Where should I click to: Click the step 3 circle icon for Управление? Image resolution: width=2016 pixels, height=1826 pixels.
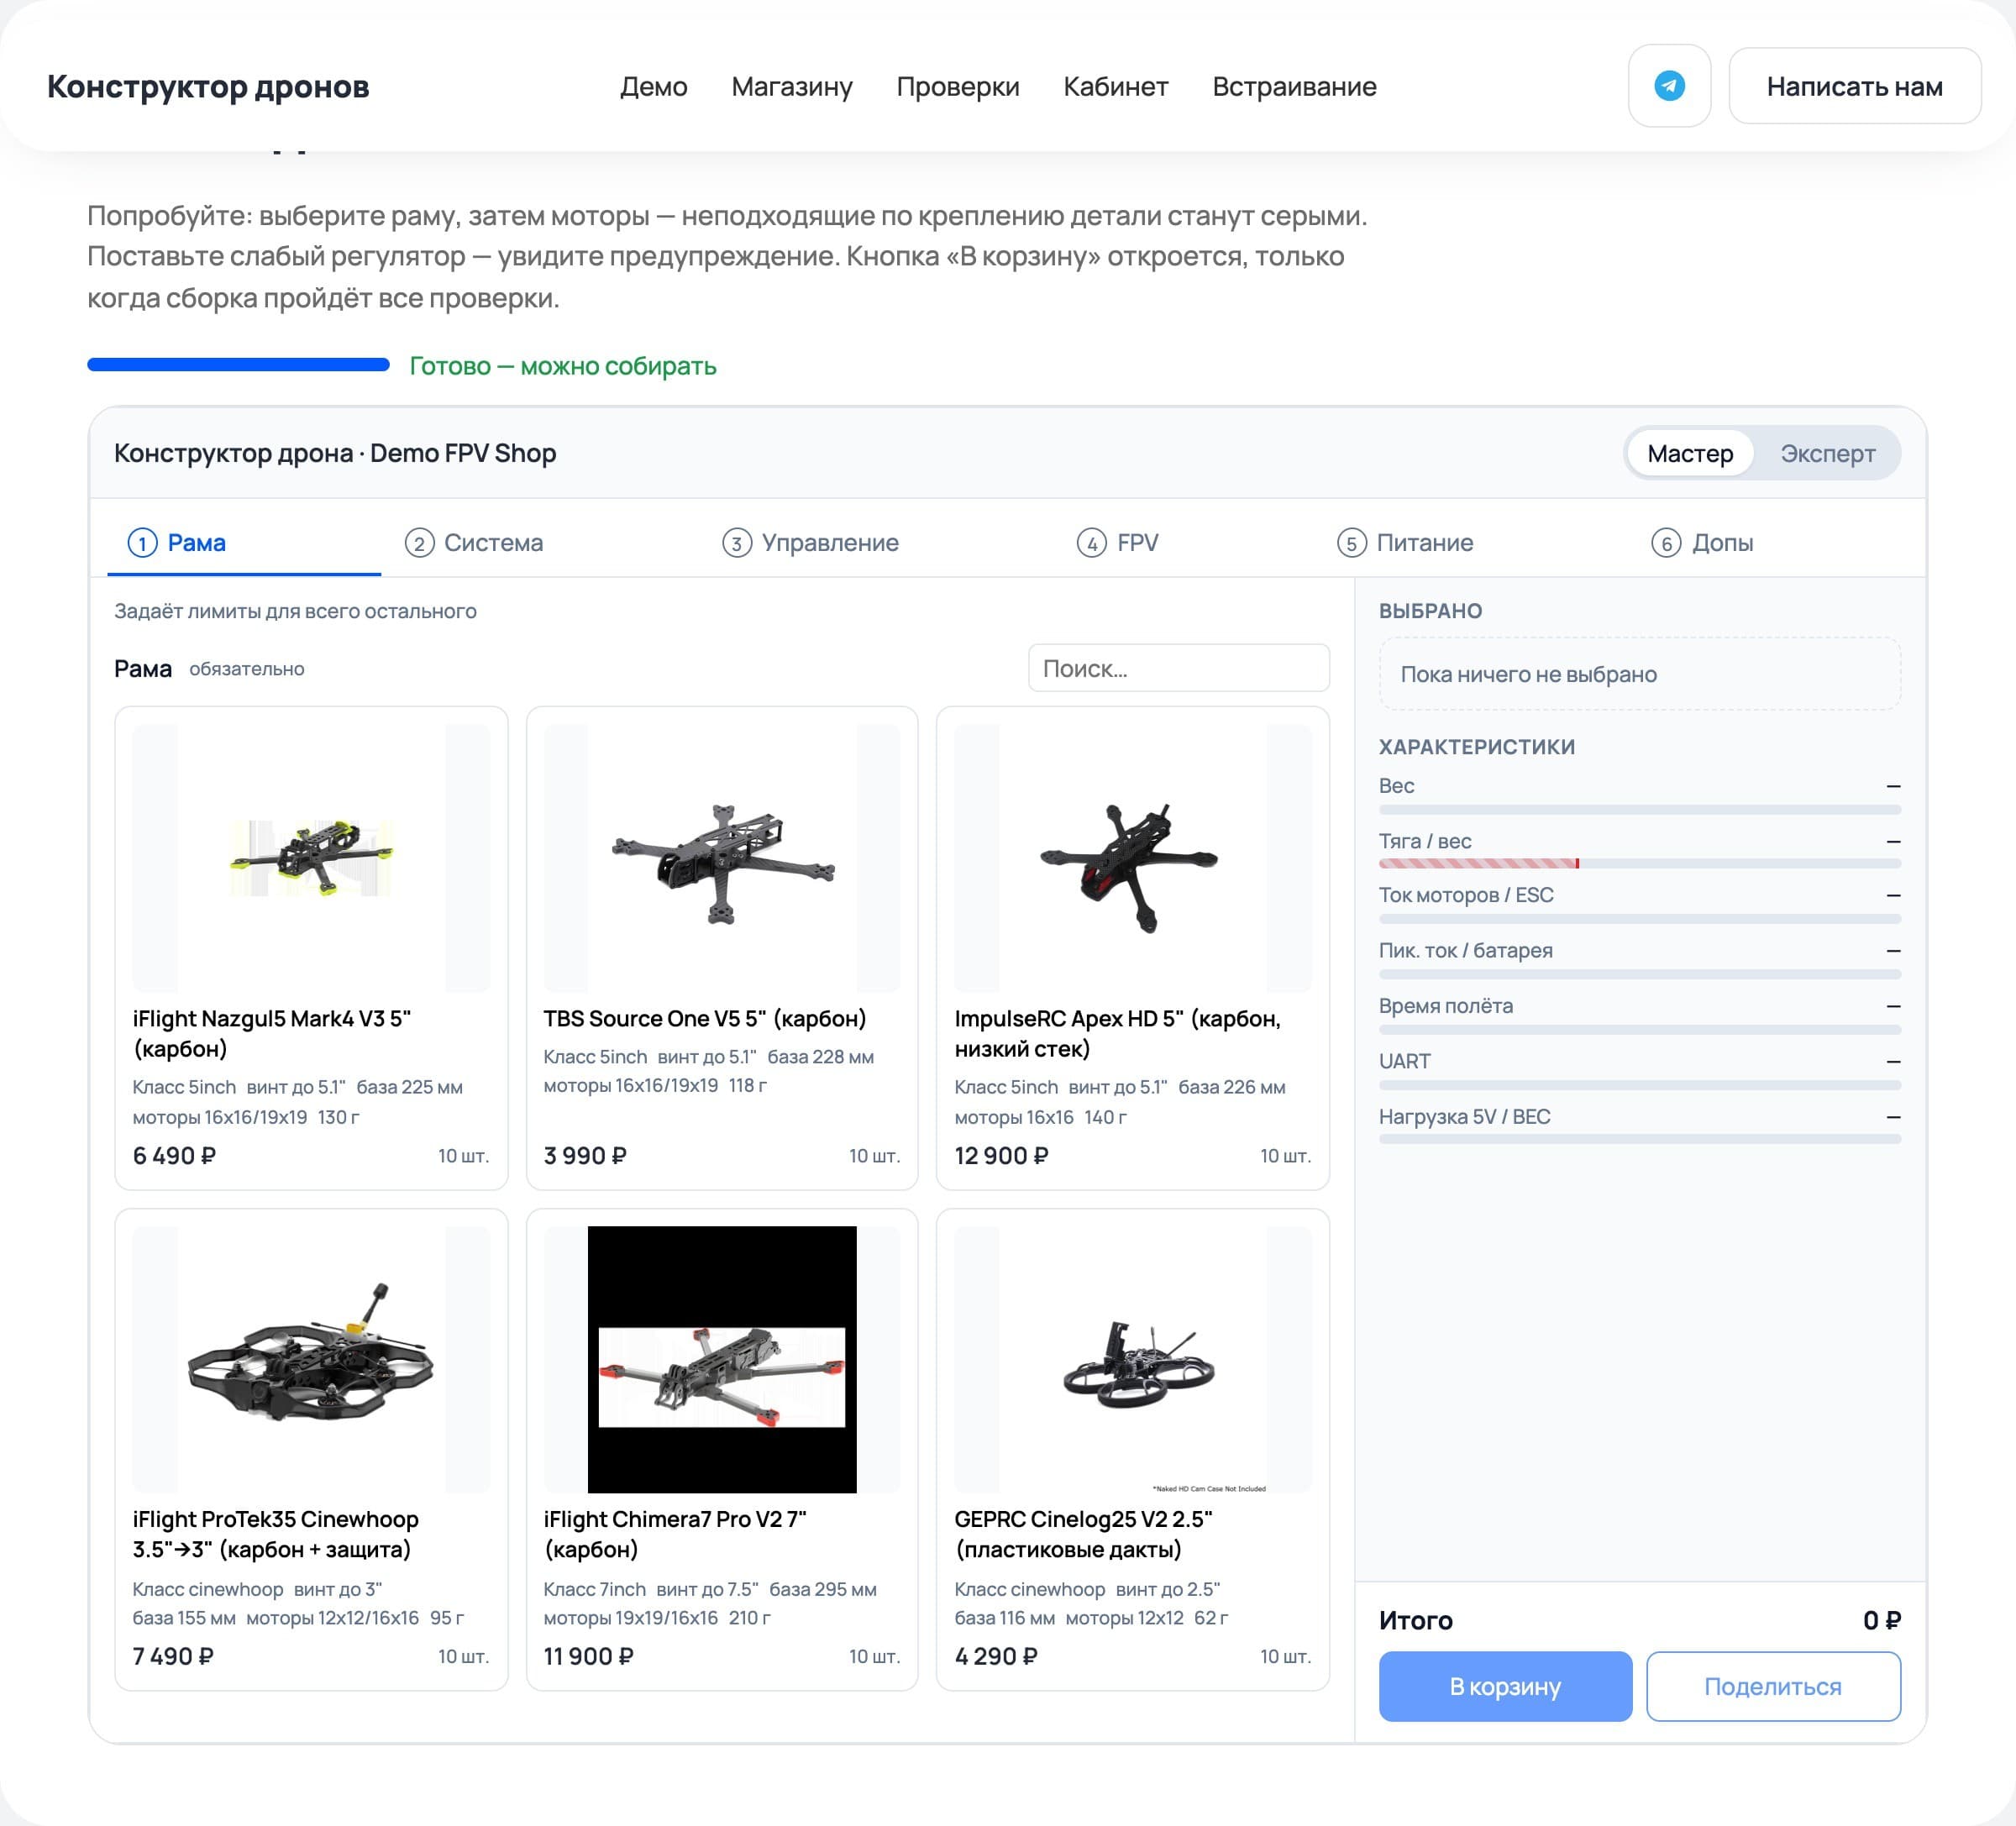(737, 543)
